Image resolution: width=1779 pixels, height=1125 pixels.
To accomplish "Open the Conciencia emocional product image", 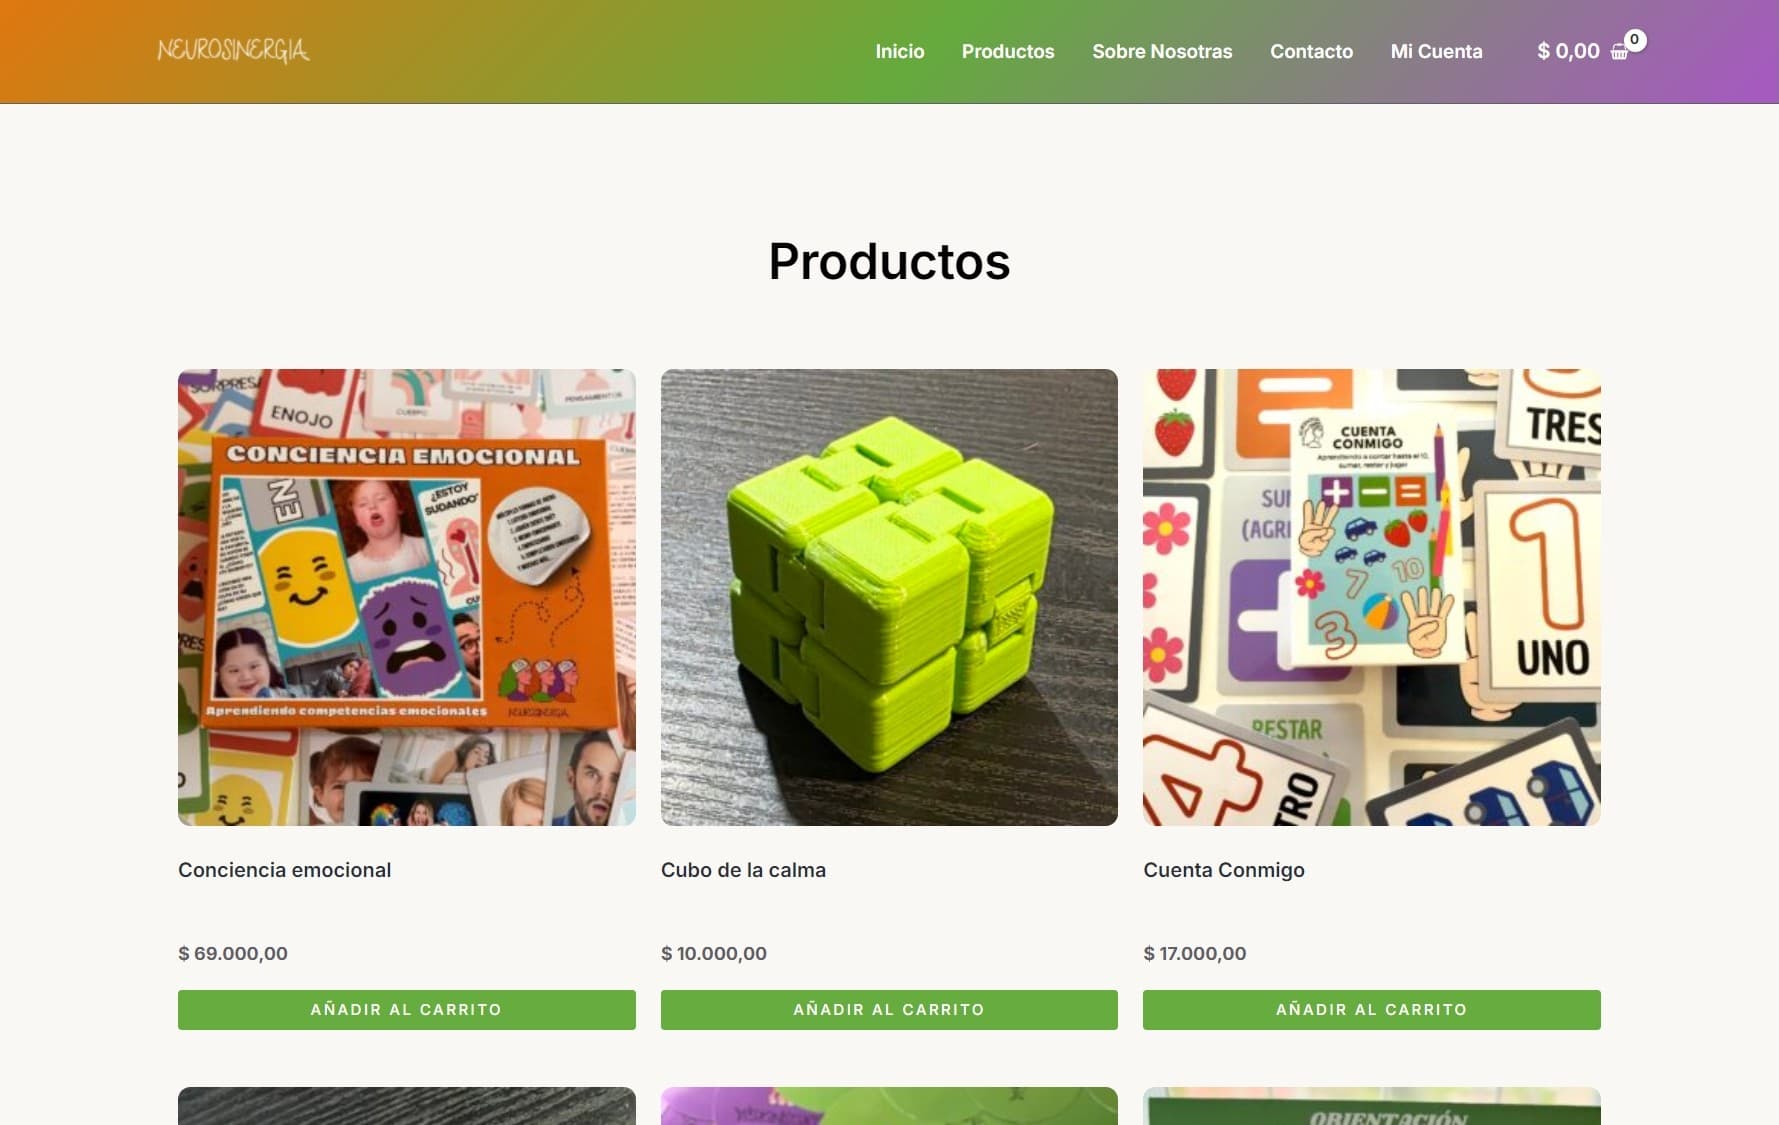I will click(x=406, y=597).
